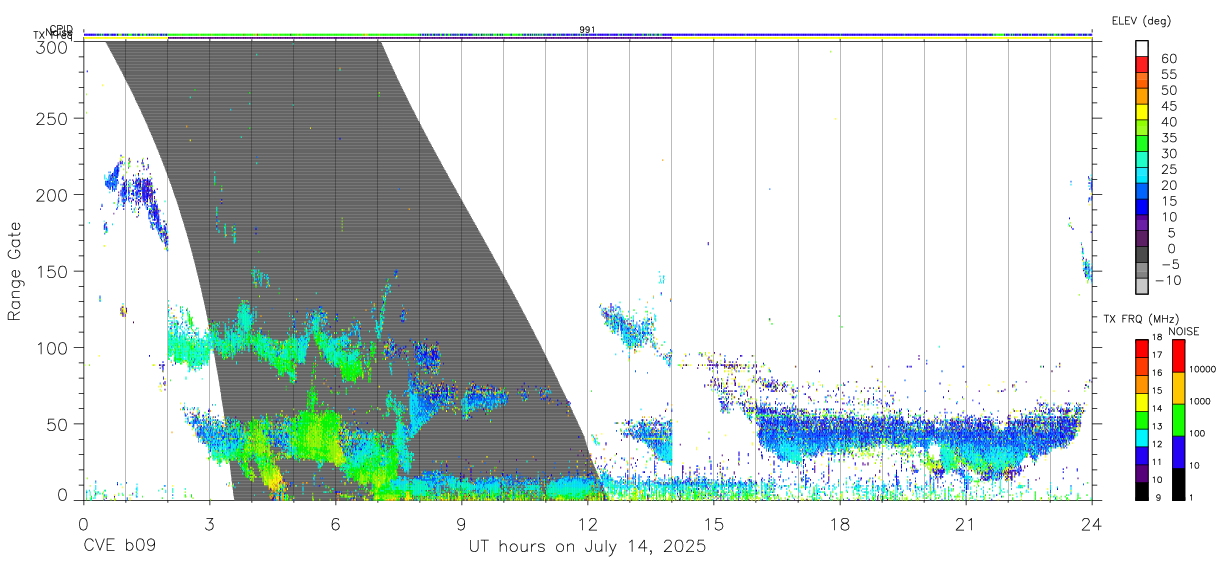Click the ELEV (deg) colorbar title
Image resolution: width=1228 pixels, height=567 pixels.
click(x=1141, y=21)
